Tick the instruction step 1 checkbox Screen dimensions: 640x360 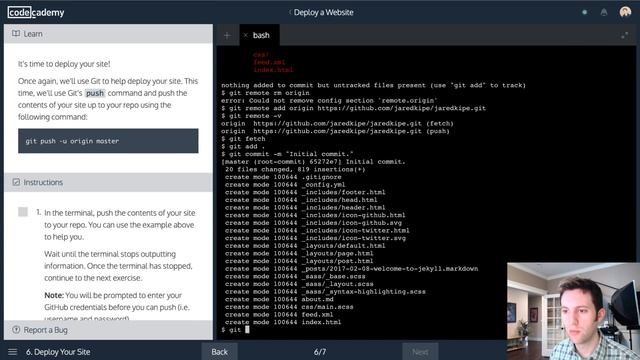click(x=23, y=212)
